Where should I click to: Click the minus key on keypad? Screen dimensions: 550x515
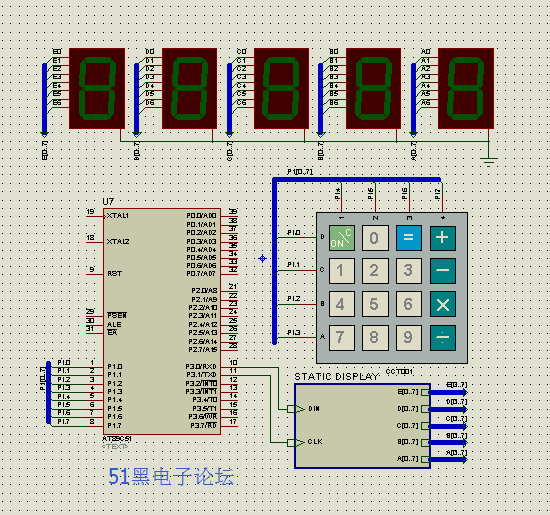[443, 271]
